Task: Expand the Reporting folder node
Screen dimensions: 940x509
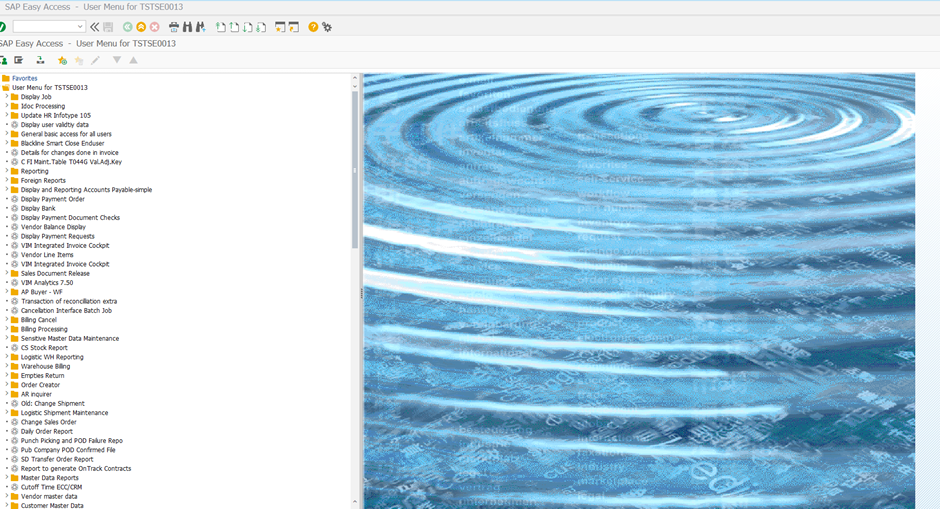Action: (x=6, y=171)
